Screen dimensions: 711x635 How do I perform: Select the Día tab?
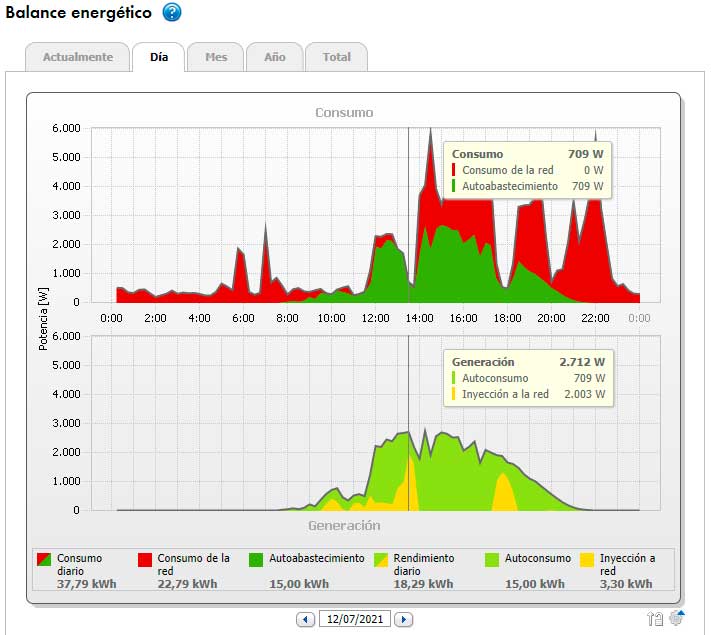159,57
